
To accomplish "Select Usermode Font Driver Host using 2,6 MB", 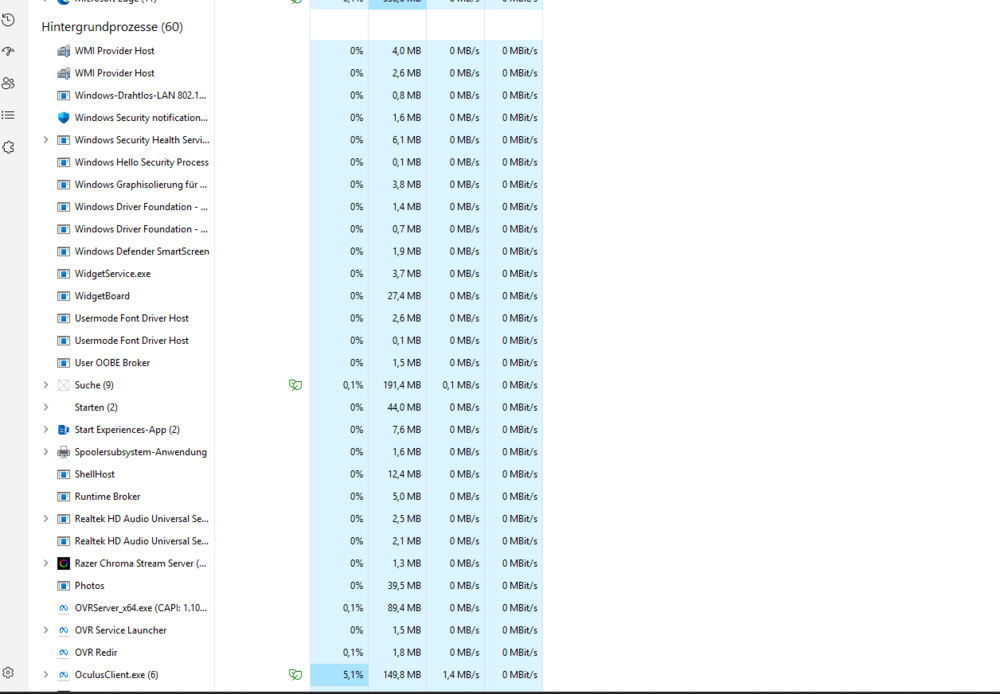I will (x=131, y=318).
